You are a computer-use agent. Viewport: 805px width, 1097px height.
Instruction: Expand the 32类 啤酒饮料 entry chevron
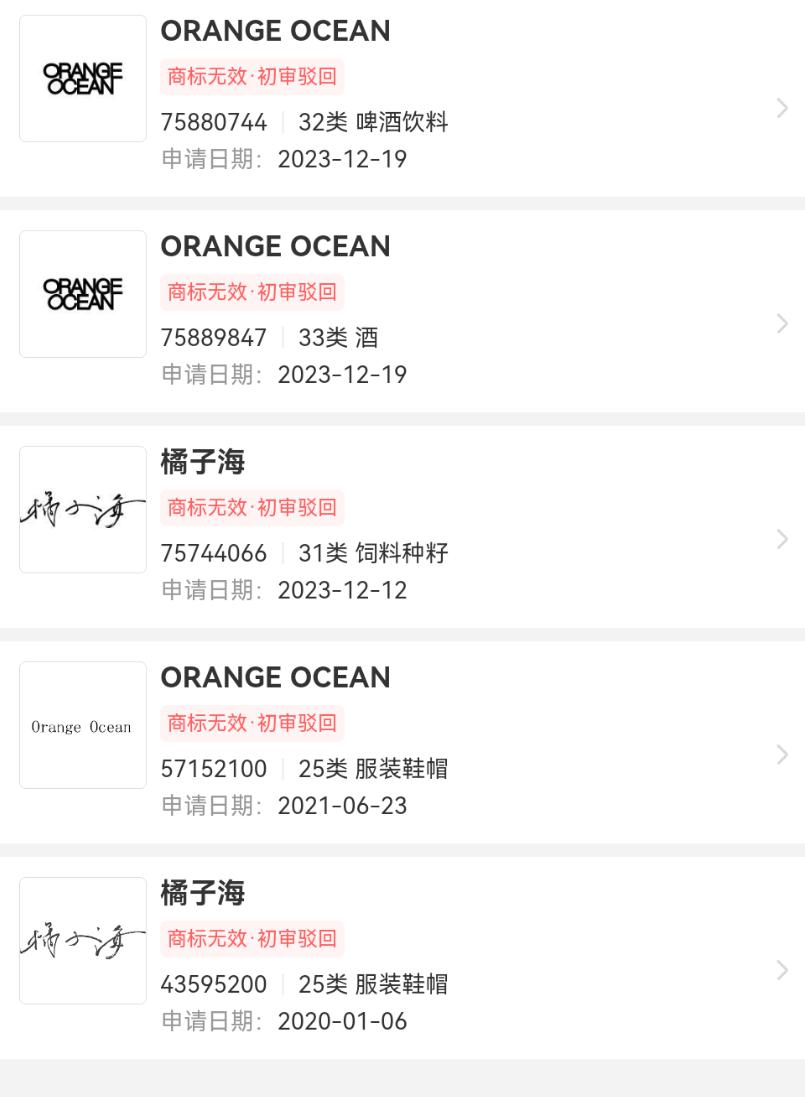tap(782, 108)
